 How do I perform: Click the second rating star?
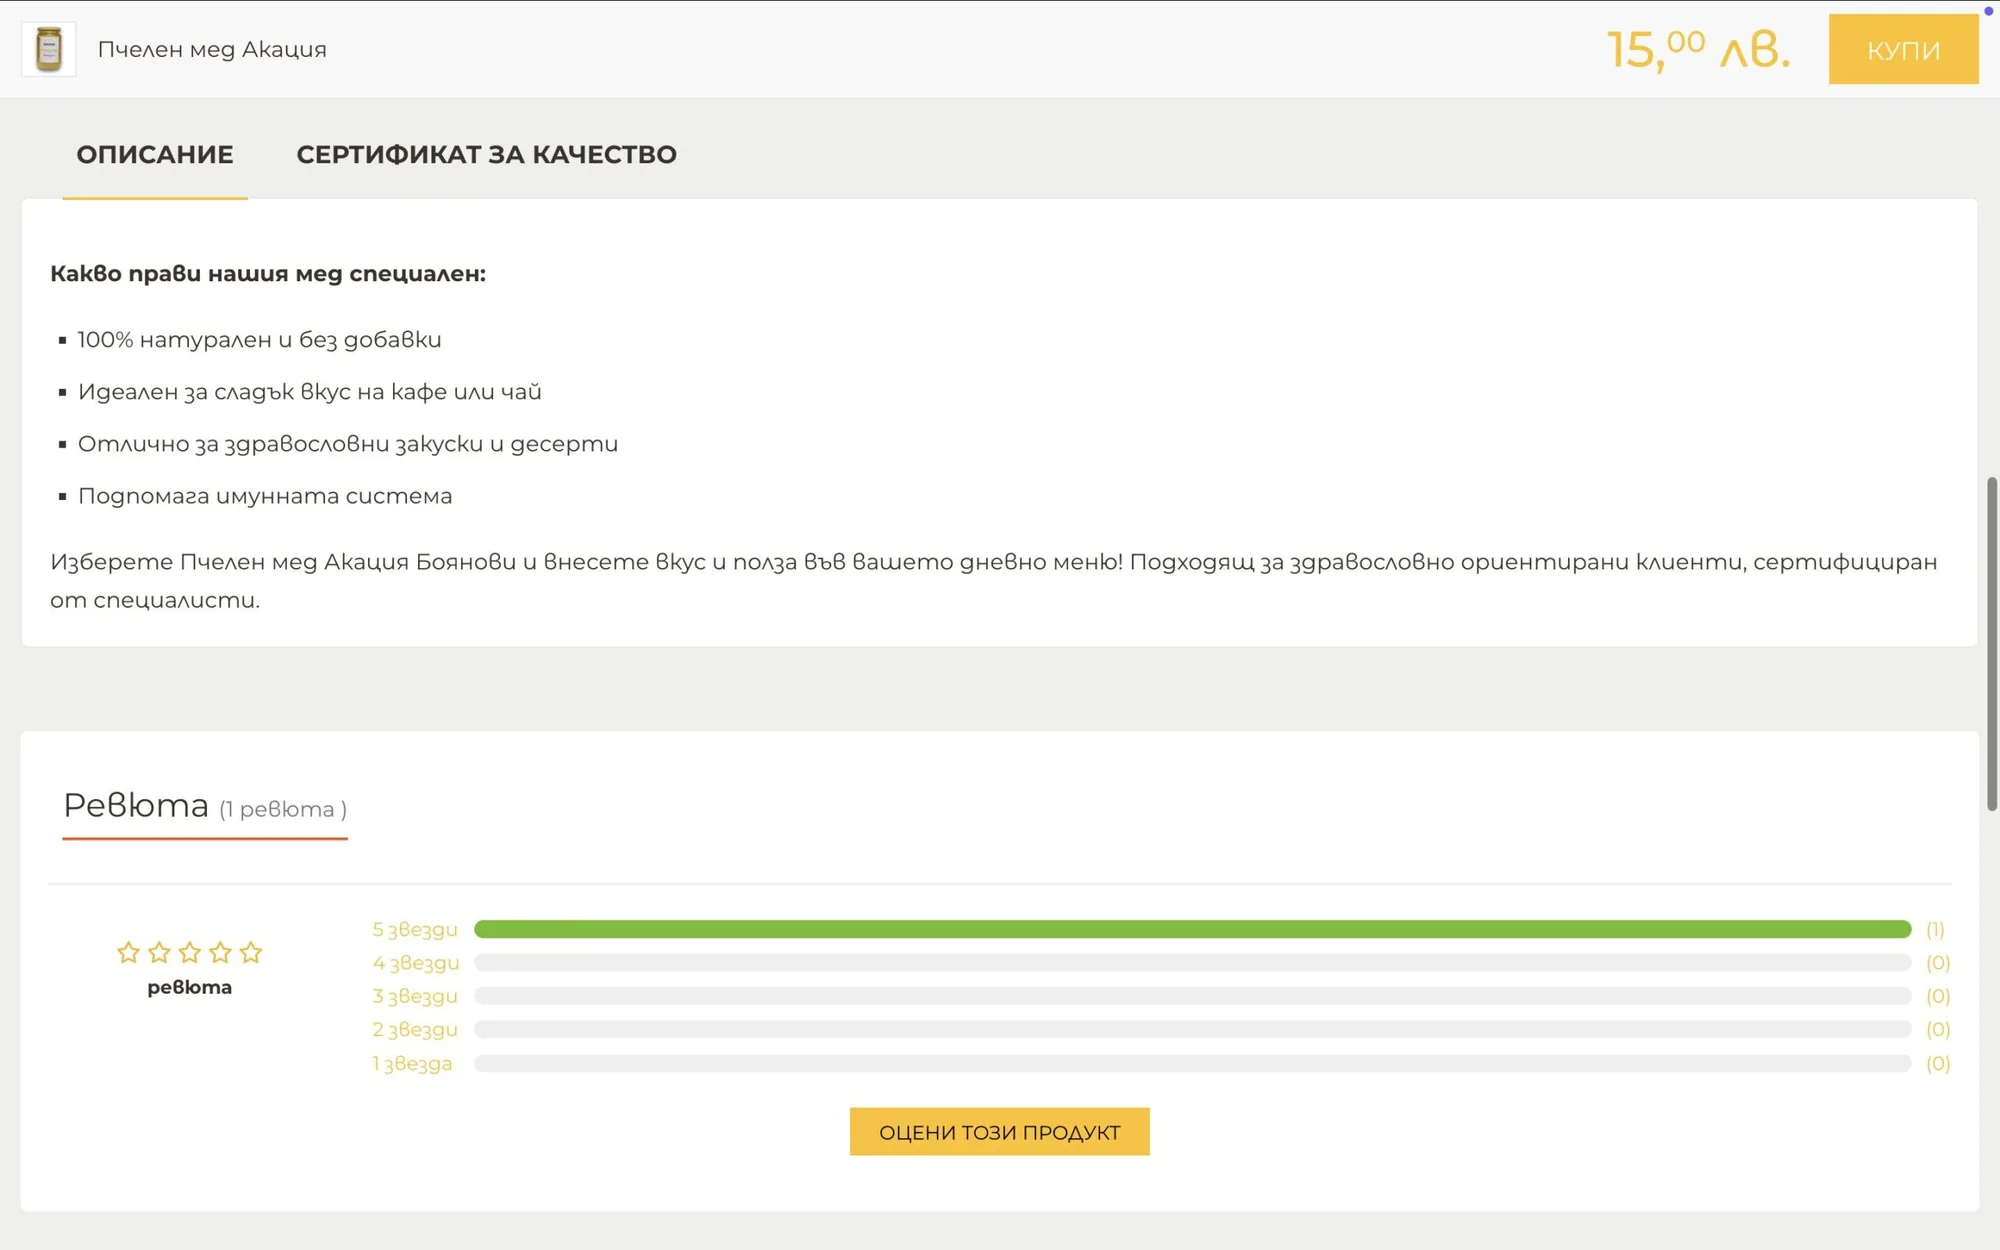click(159, 952)
